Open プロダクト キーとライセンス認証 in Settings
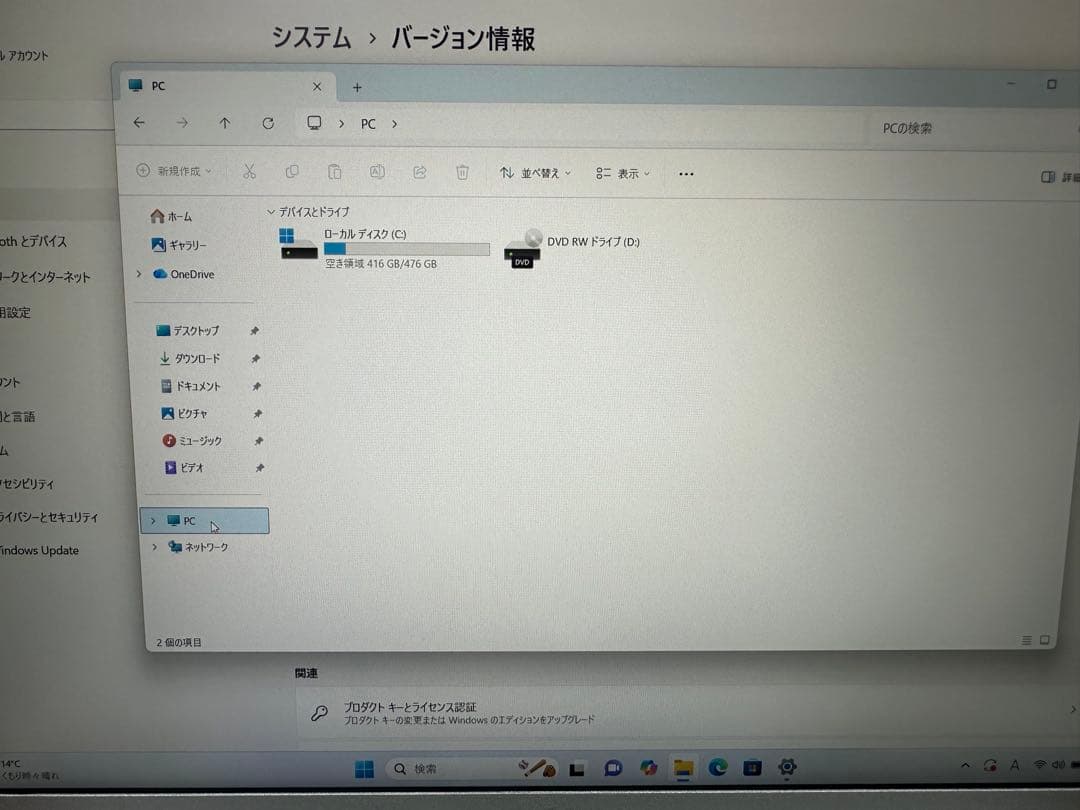The height and width of the screenshot is (810, 1080). (687, 712)
